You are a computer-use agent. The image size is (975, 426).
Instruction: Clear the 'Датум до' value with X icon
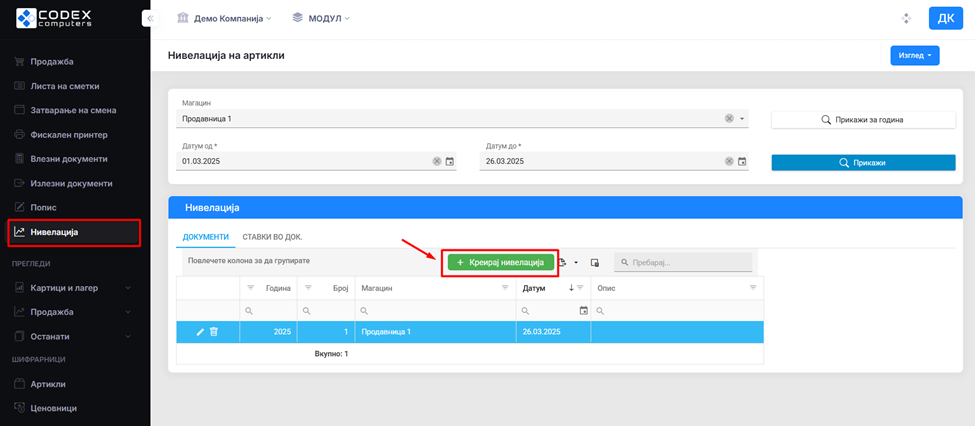(x=728, y=161)
